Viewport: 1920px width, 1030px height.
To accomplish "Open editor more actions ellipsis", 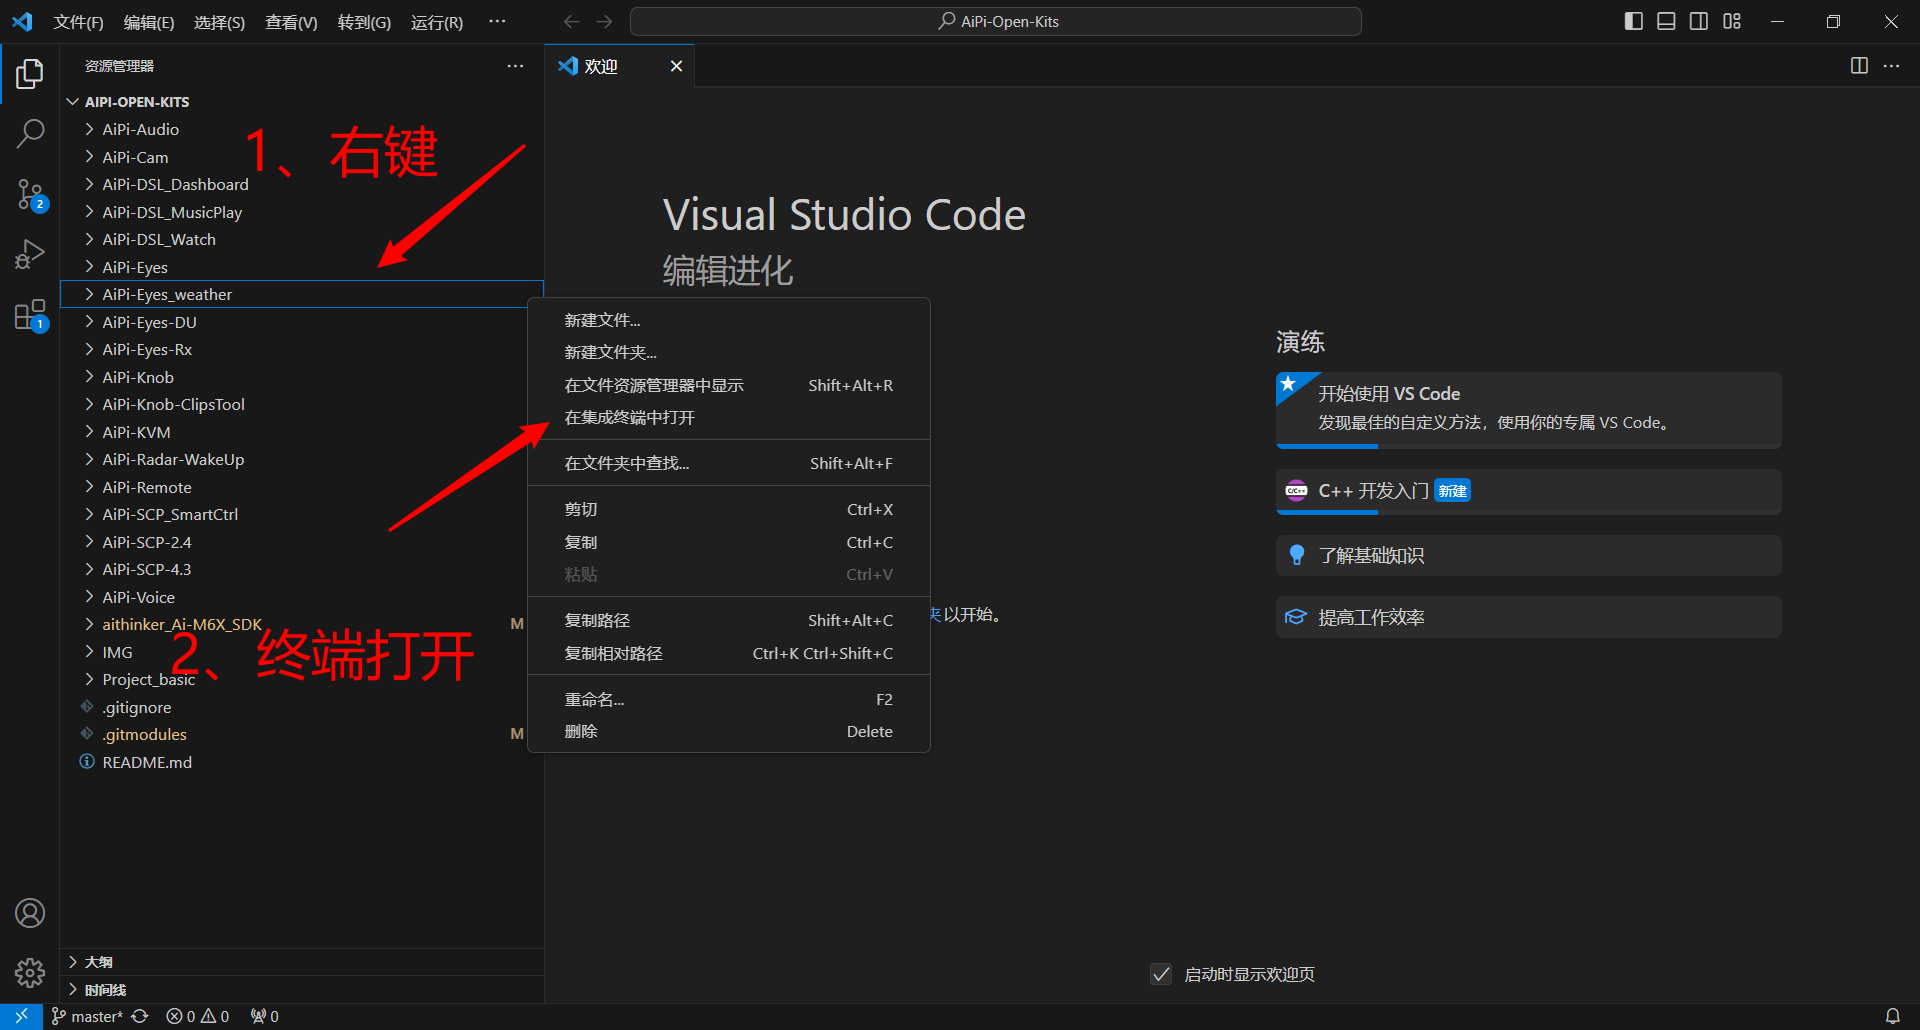I will [x=1891, y=66].
